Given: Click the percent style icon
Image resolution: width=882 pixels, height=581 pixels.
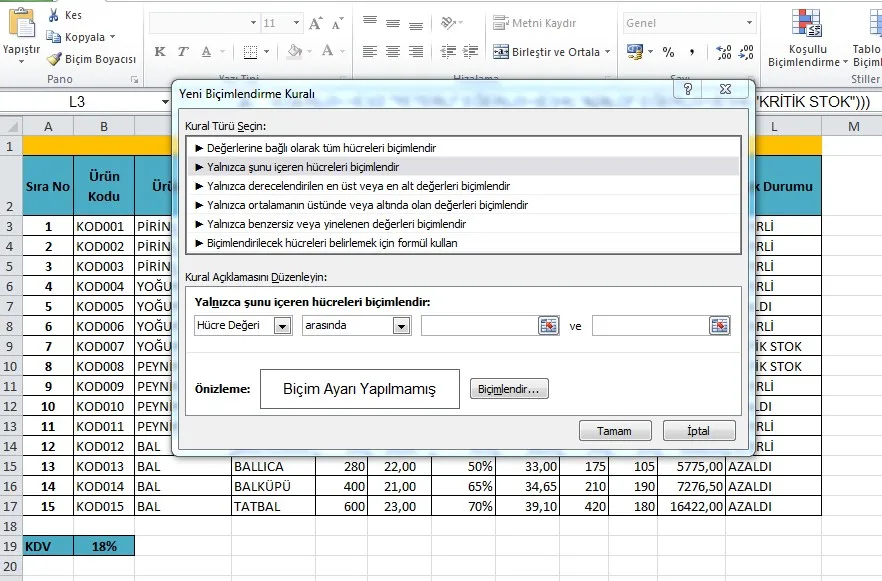Looking at the screenshot, I should (x=667, y=52).
